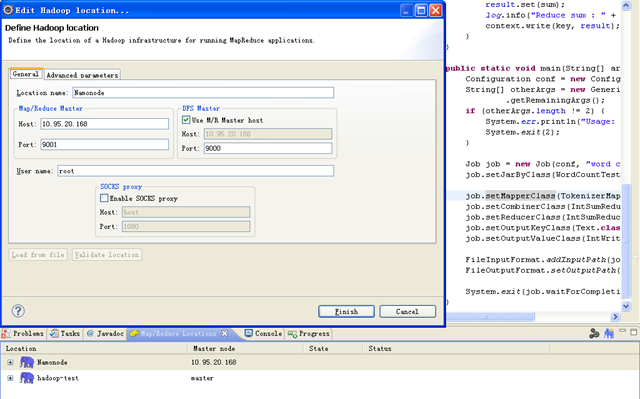The width and height of the screenshot is (640, 399).
Task: Click the Map/Reduce Master Port field
Action: coord(104,144)
